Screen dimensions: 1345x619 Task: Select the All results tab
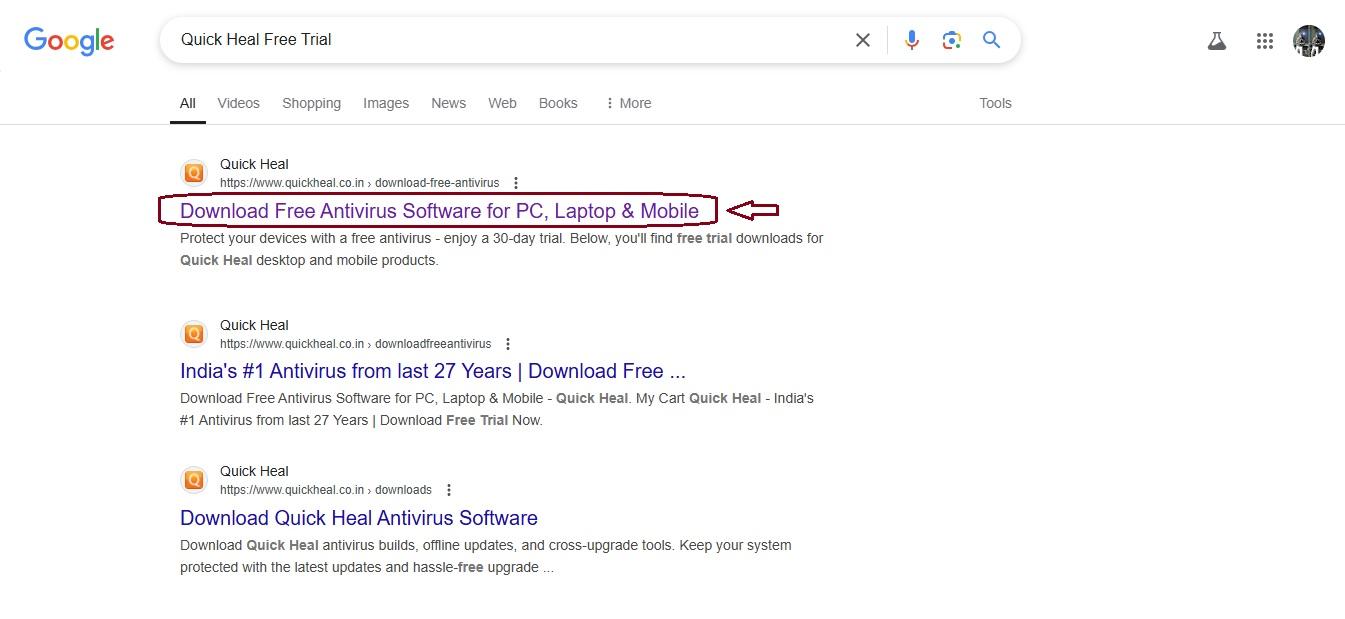click(x=188, y=103)
